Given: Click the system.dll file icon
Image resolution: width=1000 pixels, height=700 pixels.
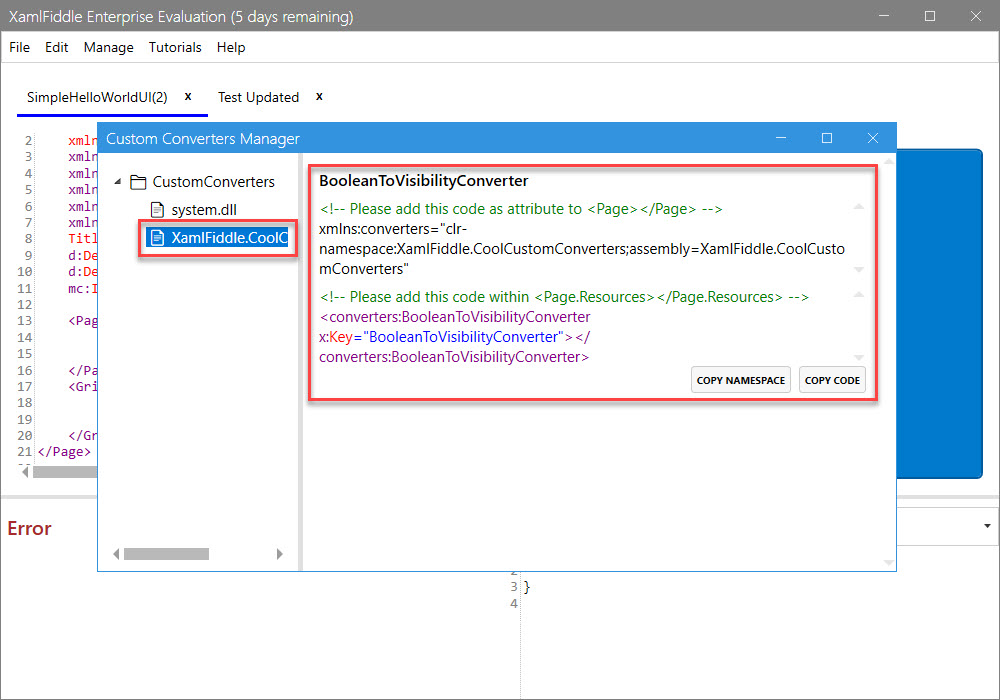Looking at the screenshot, I should coord(157,210).
